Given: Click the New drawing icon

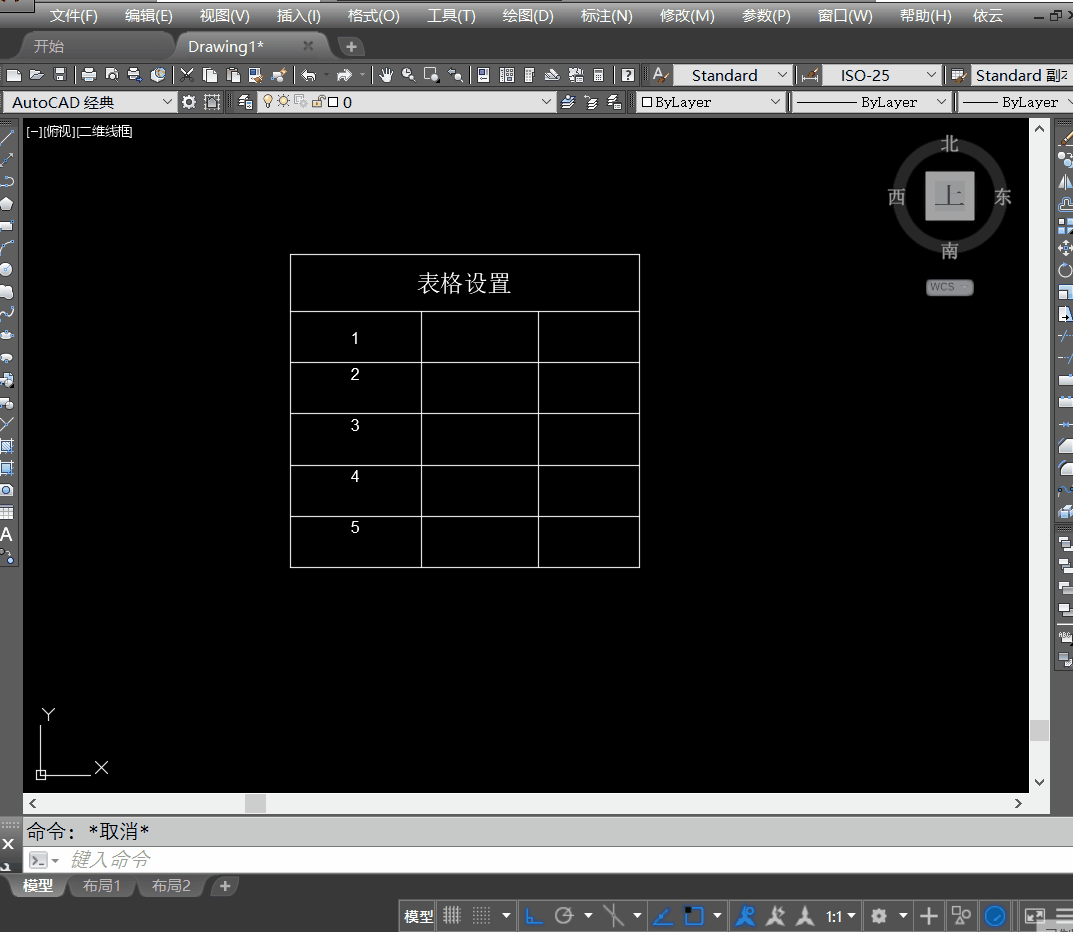Looking at the screenshot, I should (14, 75).
